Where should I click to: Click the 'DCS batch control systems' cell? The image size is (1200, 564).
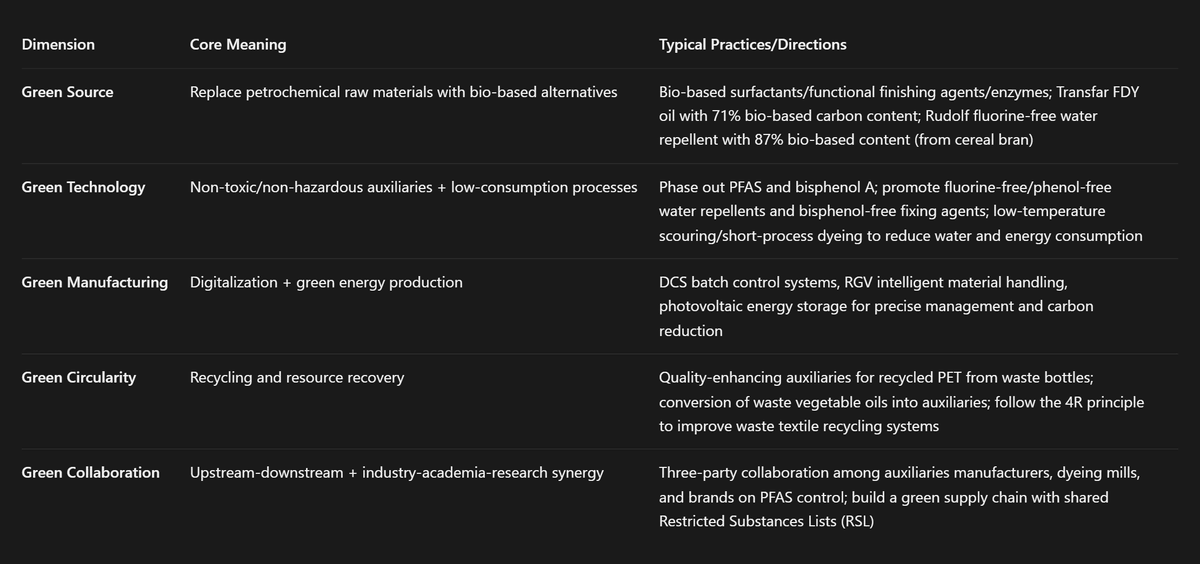pyautogui.click(x=876, y=306)
